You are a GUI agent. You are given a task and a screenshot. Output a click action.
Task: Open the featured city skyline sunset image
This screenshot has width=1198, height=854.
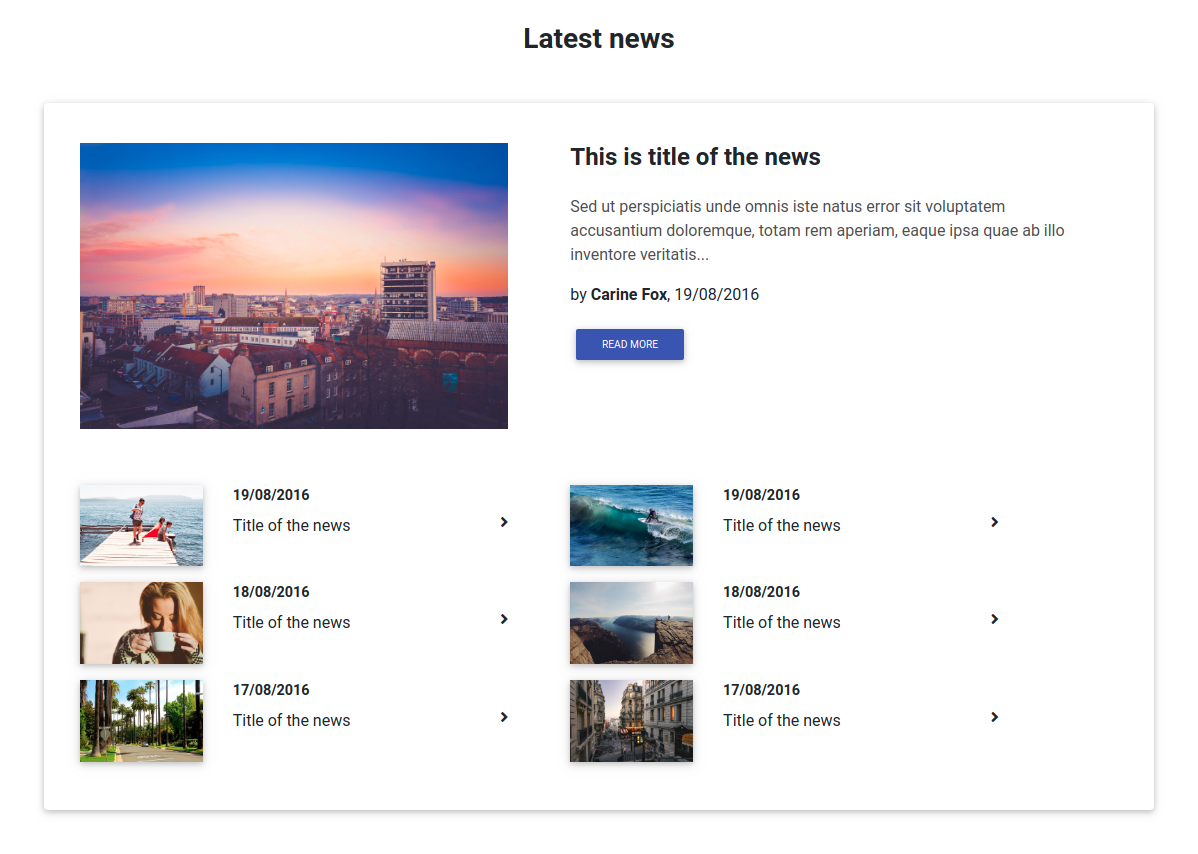click(x=294, y=286)
